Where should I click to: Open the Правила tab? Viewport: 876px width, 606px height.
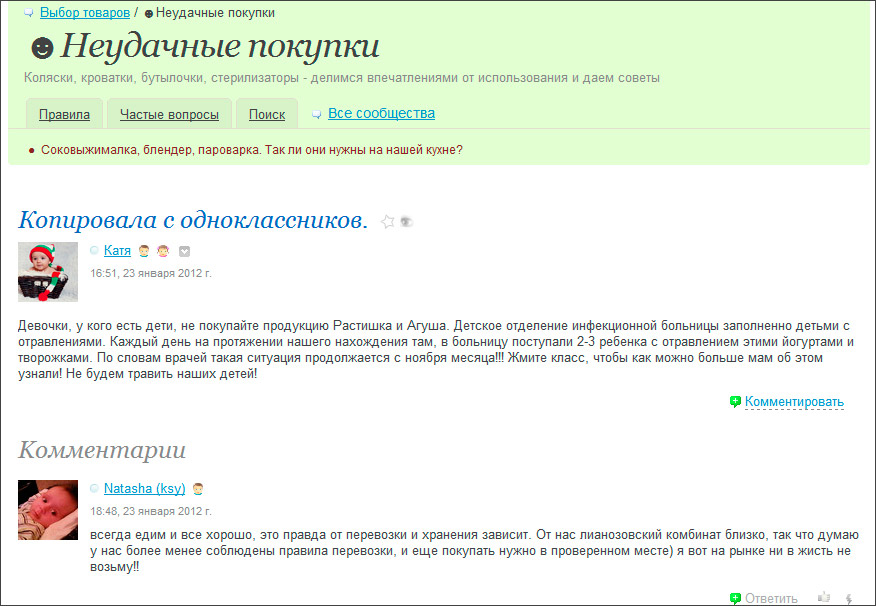point(64,114)
